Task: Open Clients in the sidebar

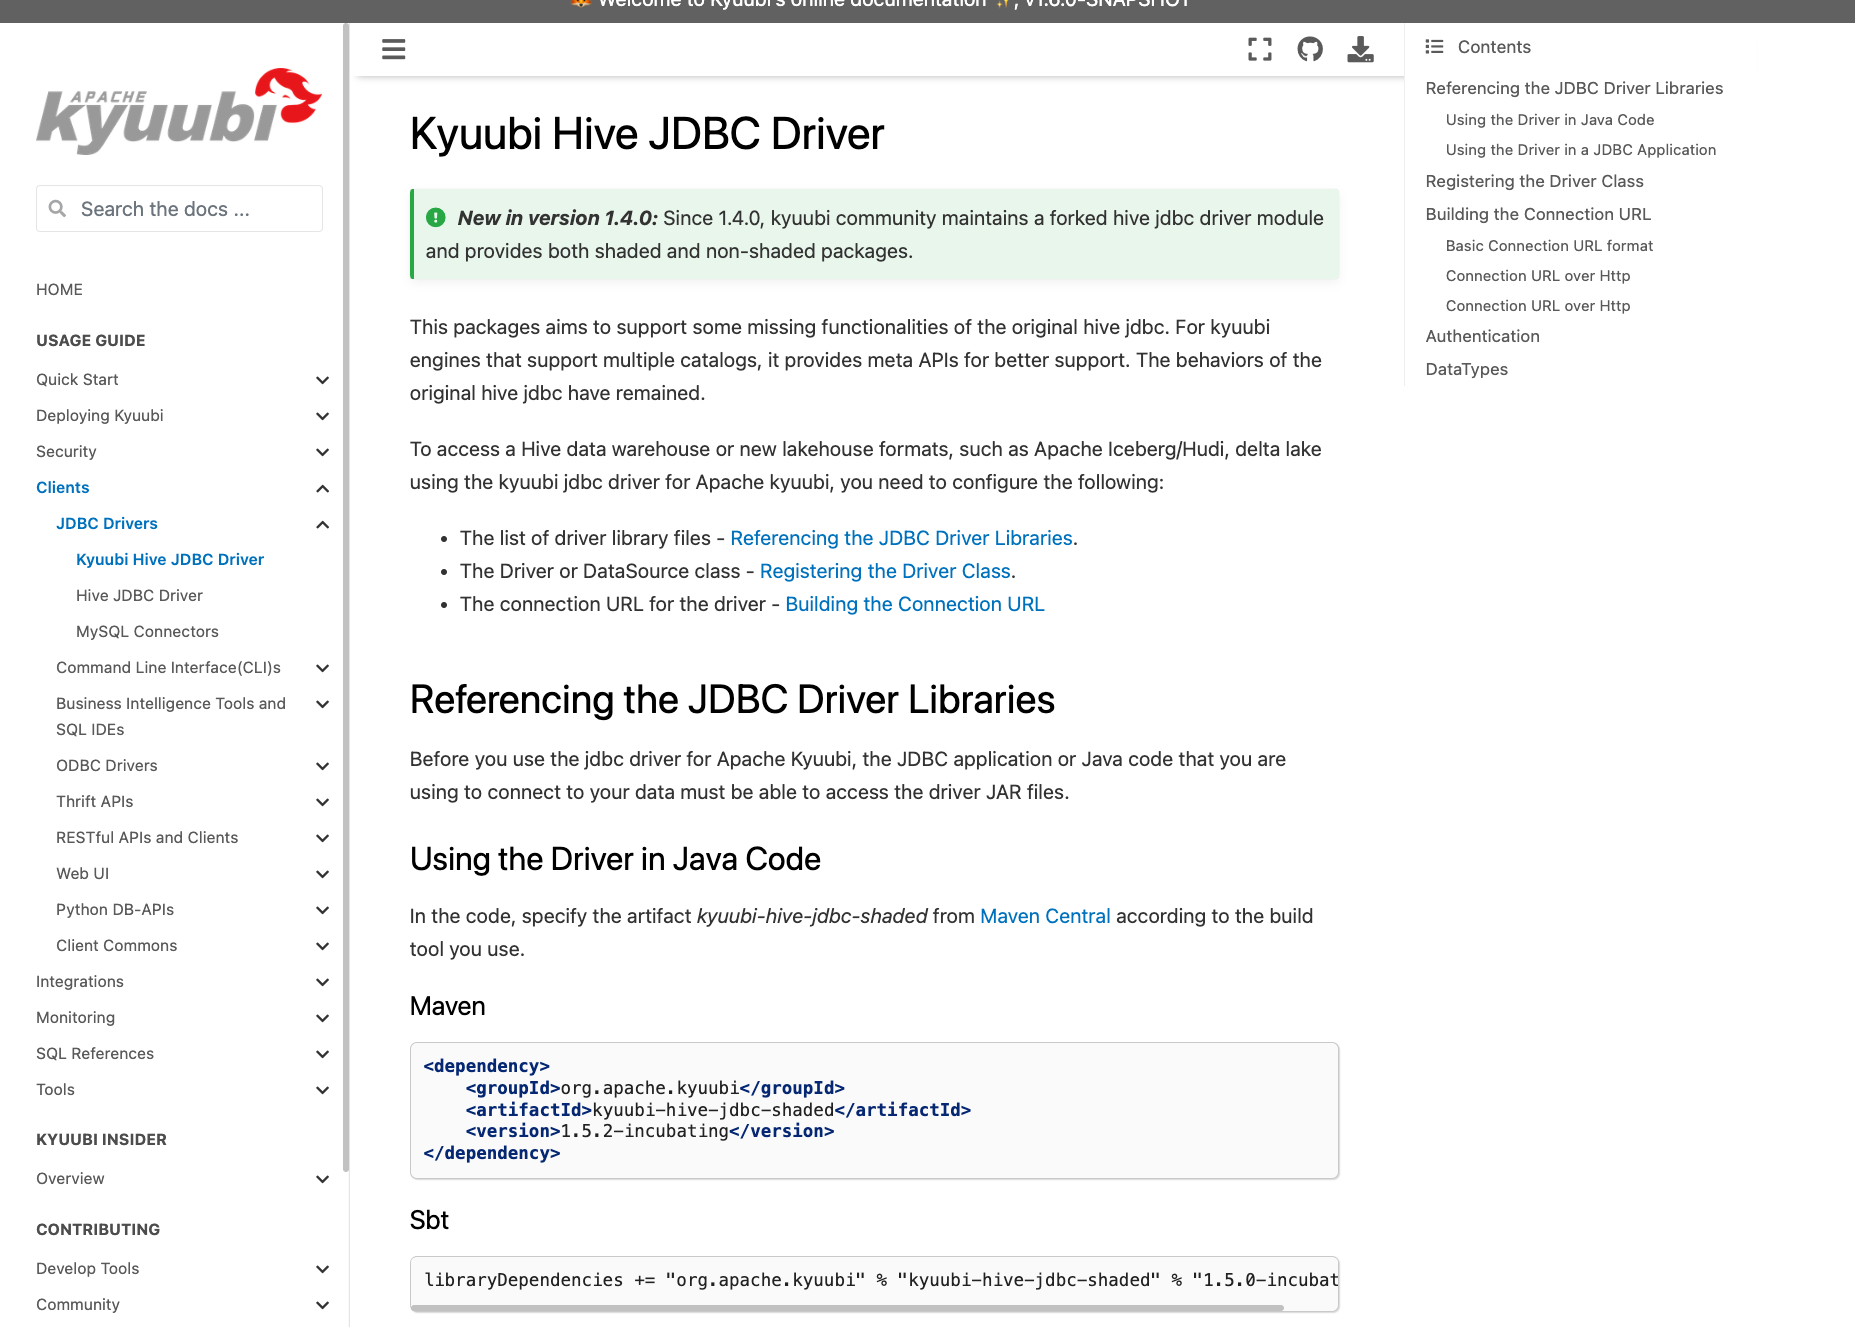Action: 62,487
